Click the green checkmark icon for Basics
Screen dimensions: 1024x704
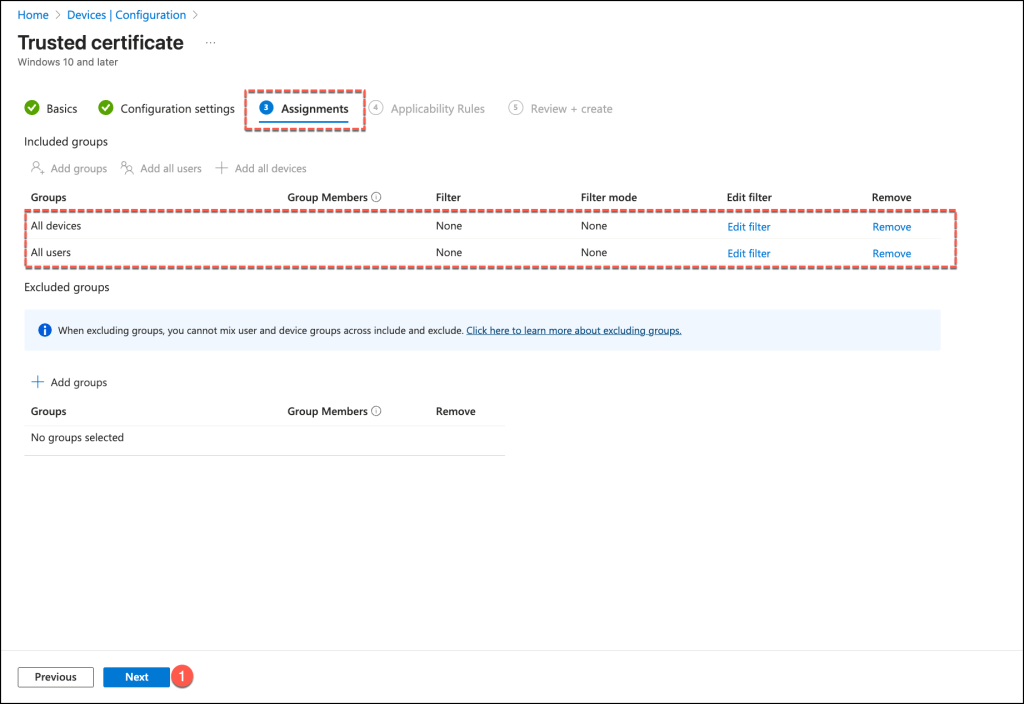[32, 108]
